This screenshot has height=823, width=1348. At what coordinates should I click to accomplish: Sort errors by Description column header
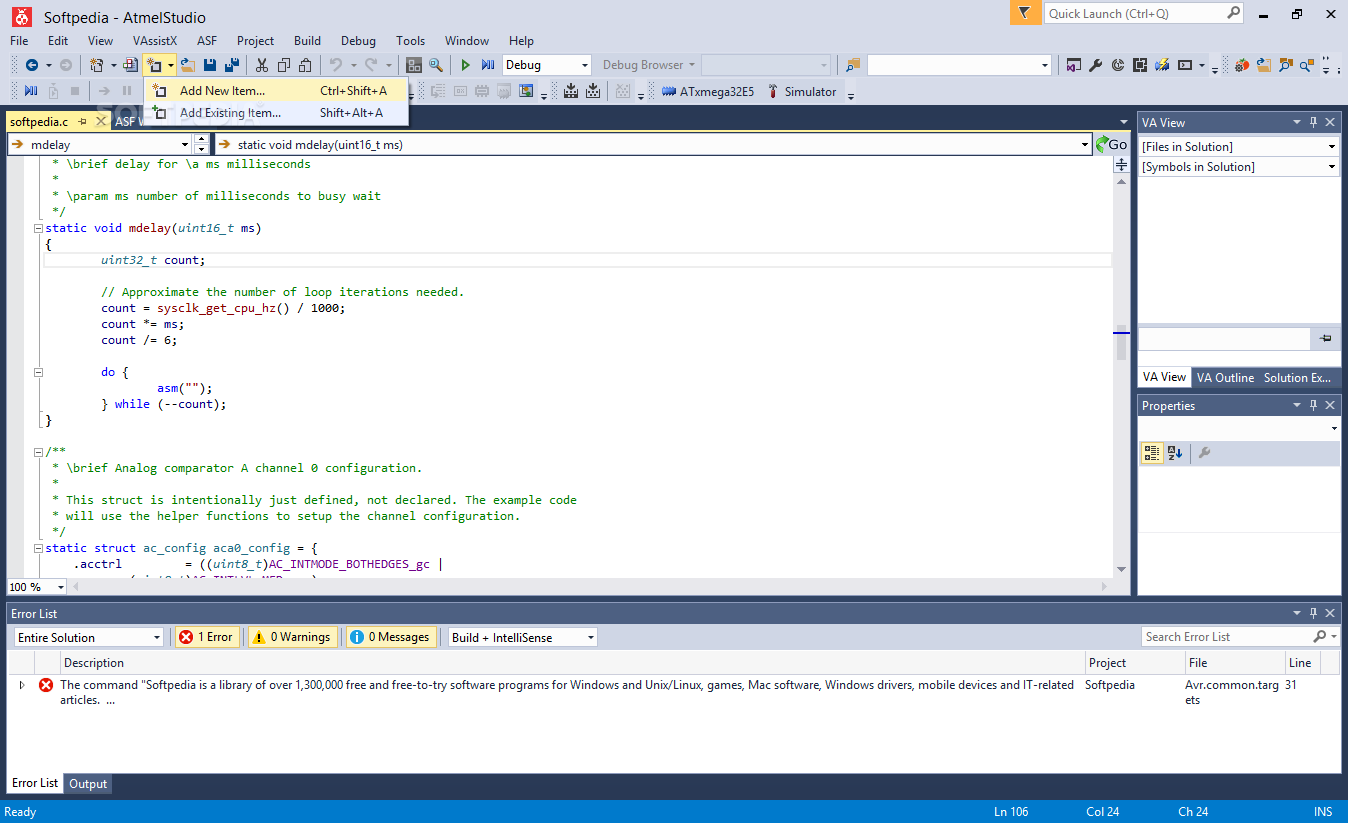[x=574, y=662]
